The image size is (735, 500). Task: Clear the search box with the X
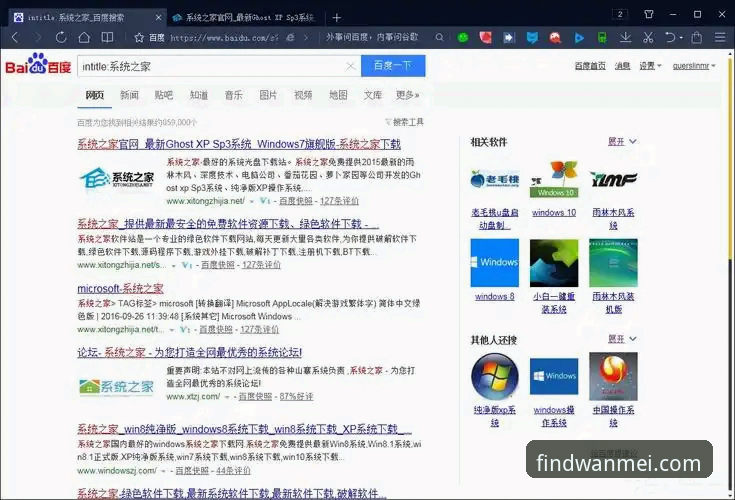351,66
